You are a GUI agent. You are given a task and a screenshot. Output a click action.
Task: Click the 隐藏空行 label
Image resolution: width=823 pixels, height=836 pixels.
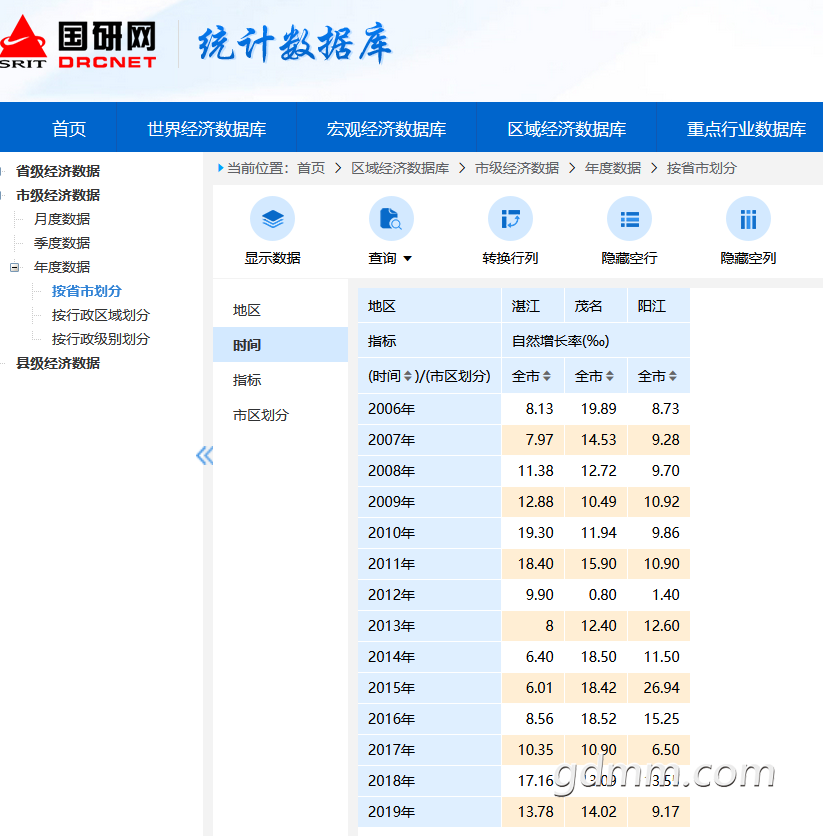[x=630, y=258]
